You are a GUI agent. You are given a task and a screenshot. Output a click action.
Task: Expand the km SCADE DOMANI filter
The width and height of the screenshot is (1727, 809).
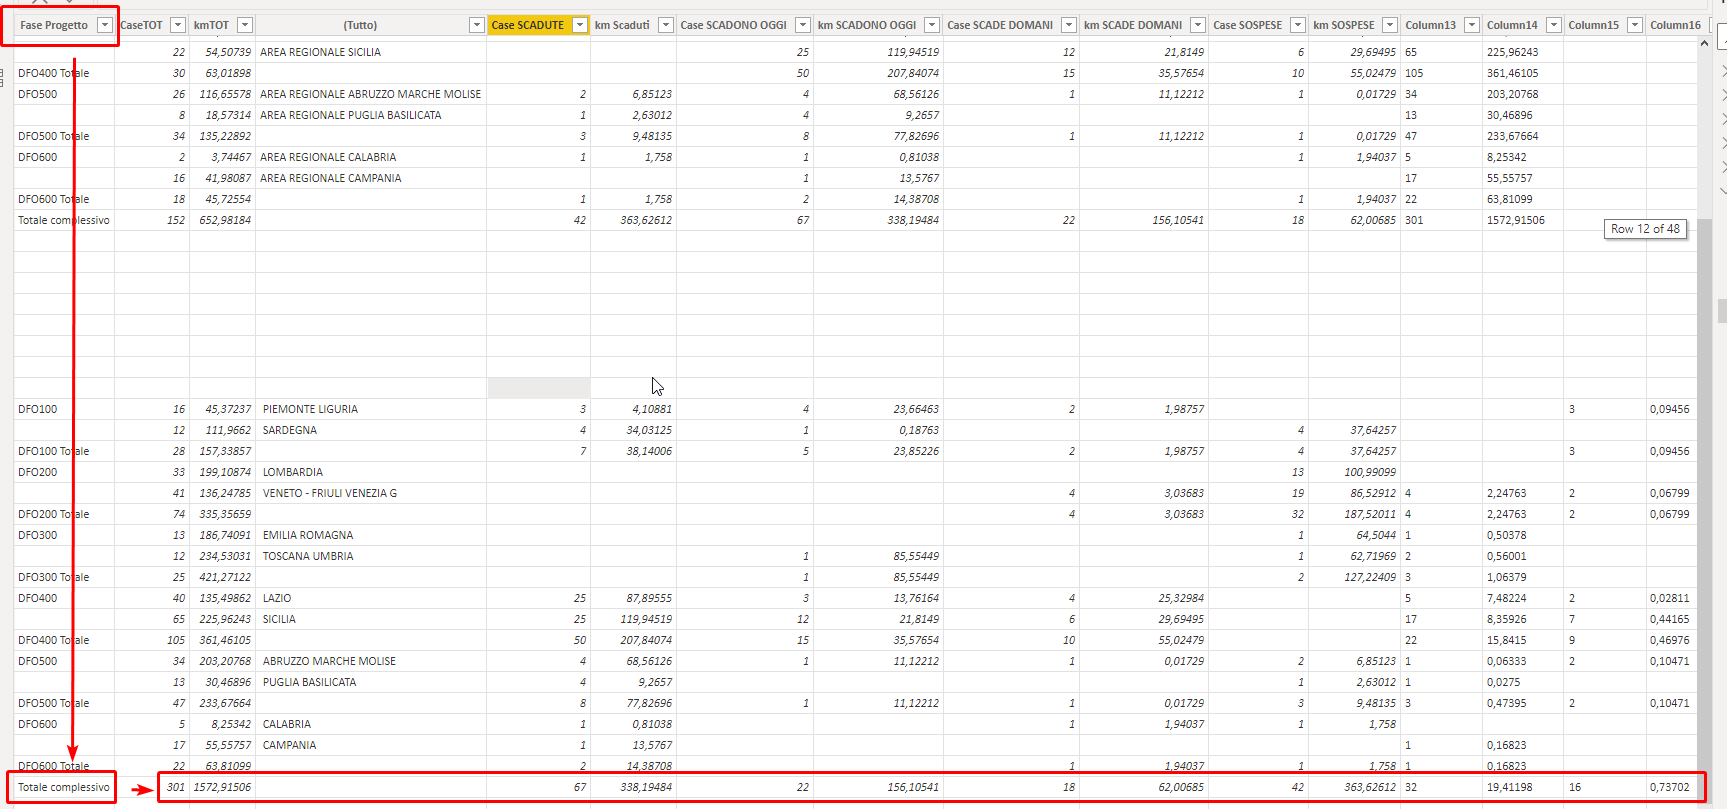click(1198, 25)
